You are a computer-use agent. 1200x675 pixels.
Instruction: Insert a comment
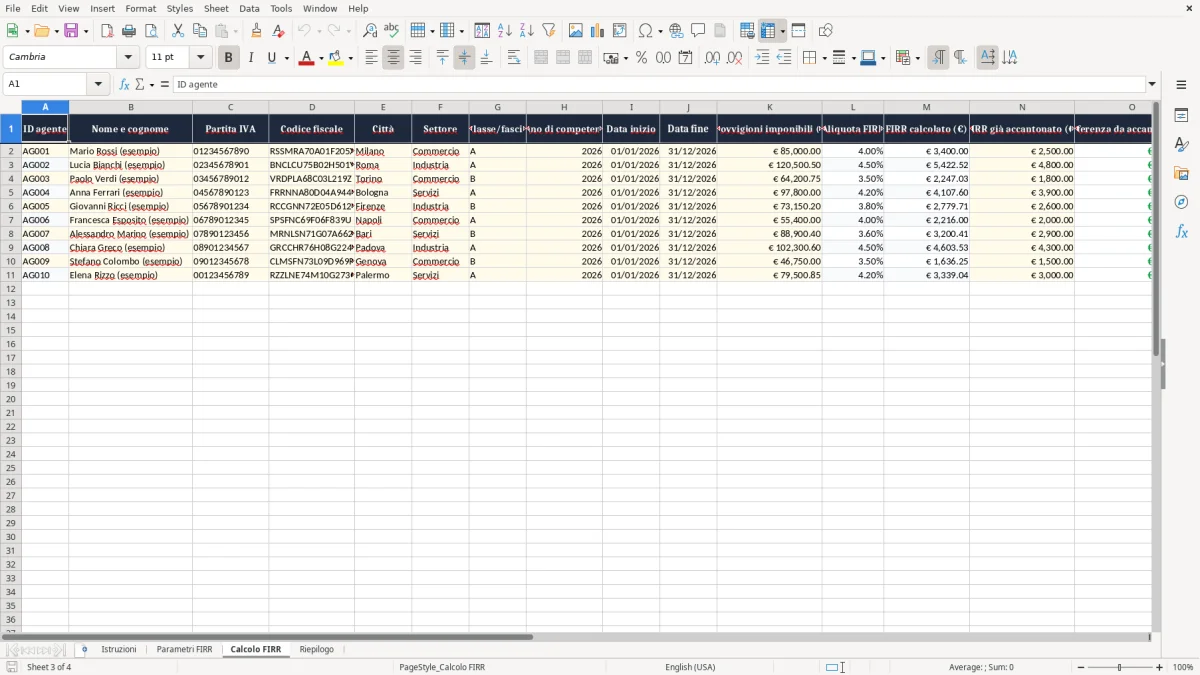pyautogui.click(x=698, y=31)
